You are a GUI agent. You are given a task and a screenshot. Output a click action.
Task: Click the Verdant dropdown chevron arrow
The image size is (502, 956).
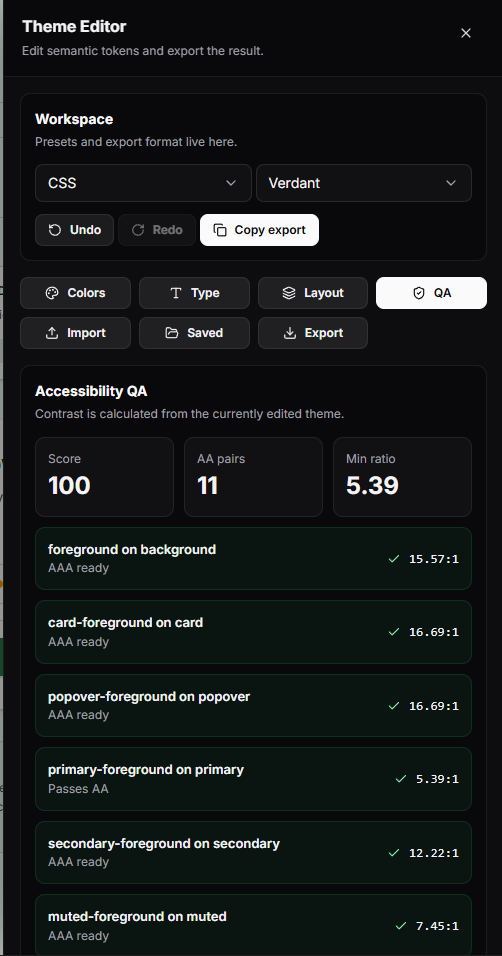[x=451, y=183]
